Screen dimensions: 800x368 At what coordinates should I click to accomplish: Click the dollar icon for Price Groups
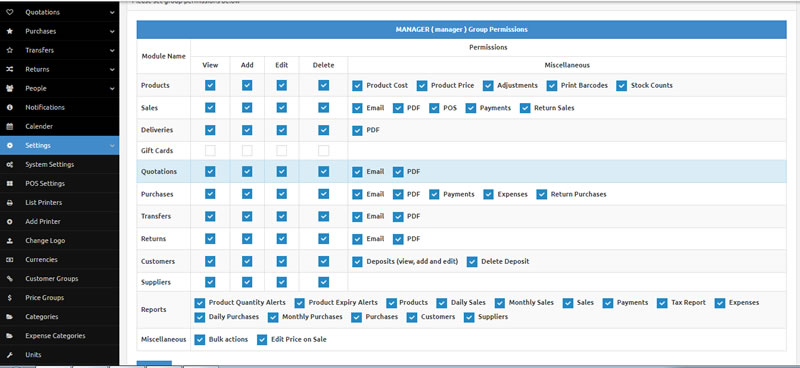click(10, 298)
